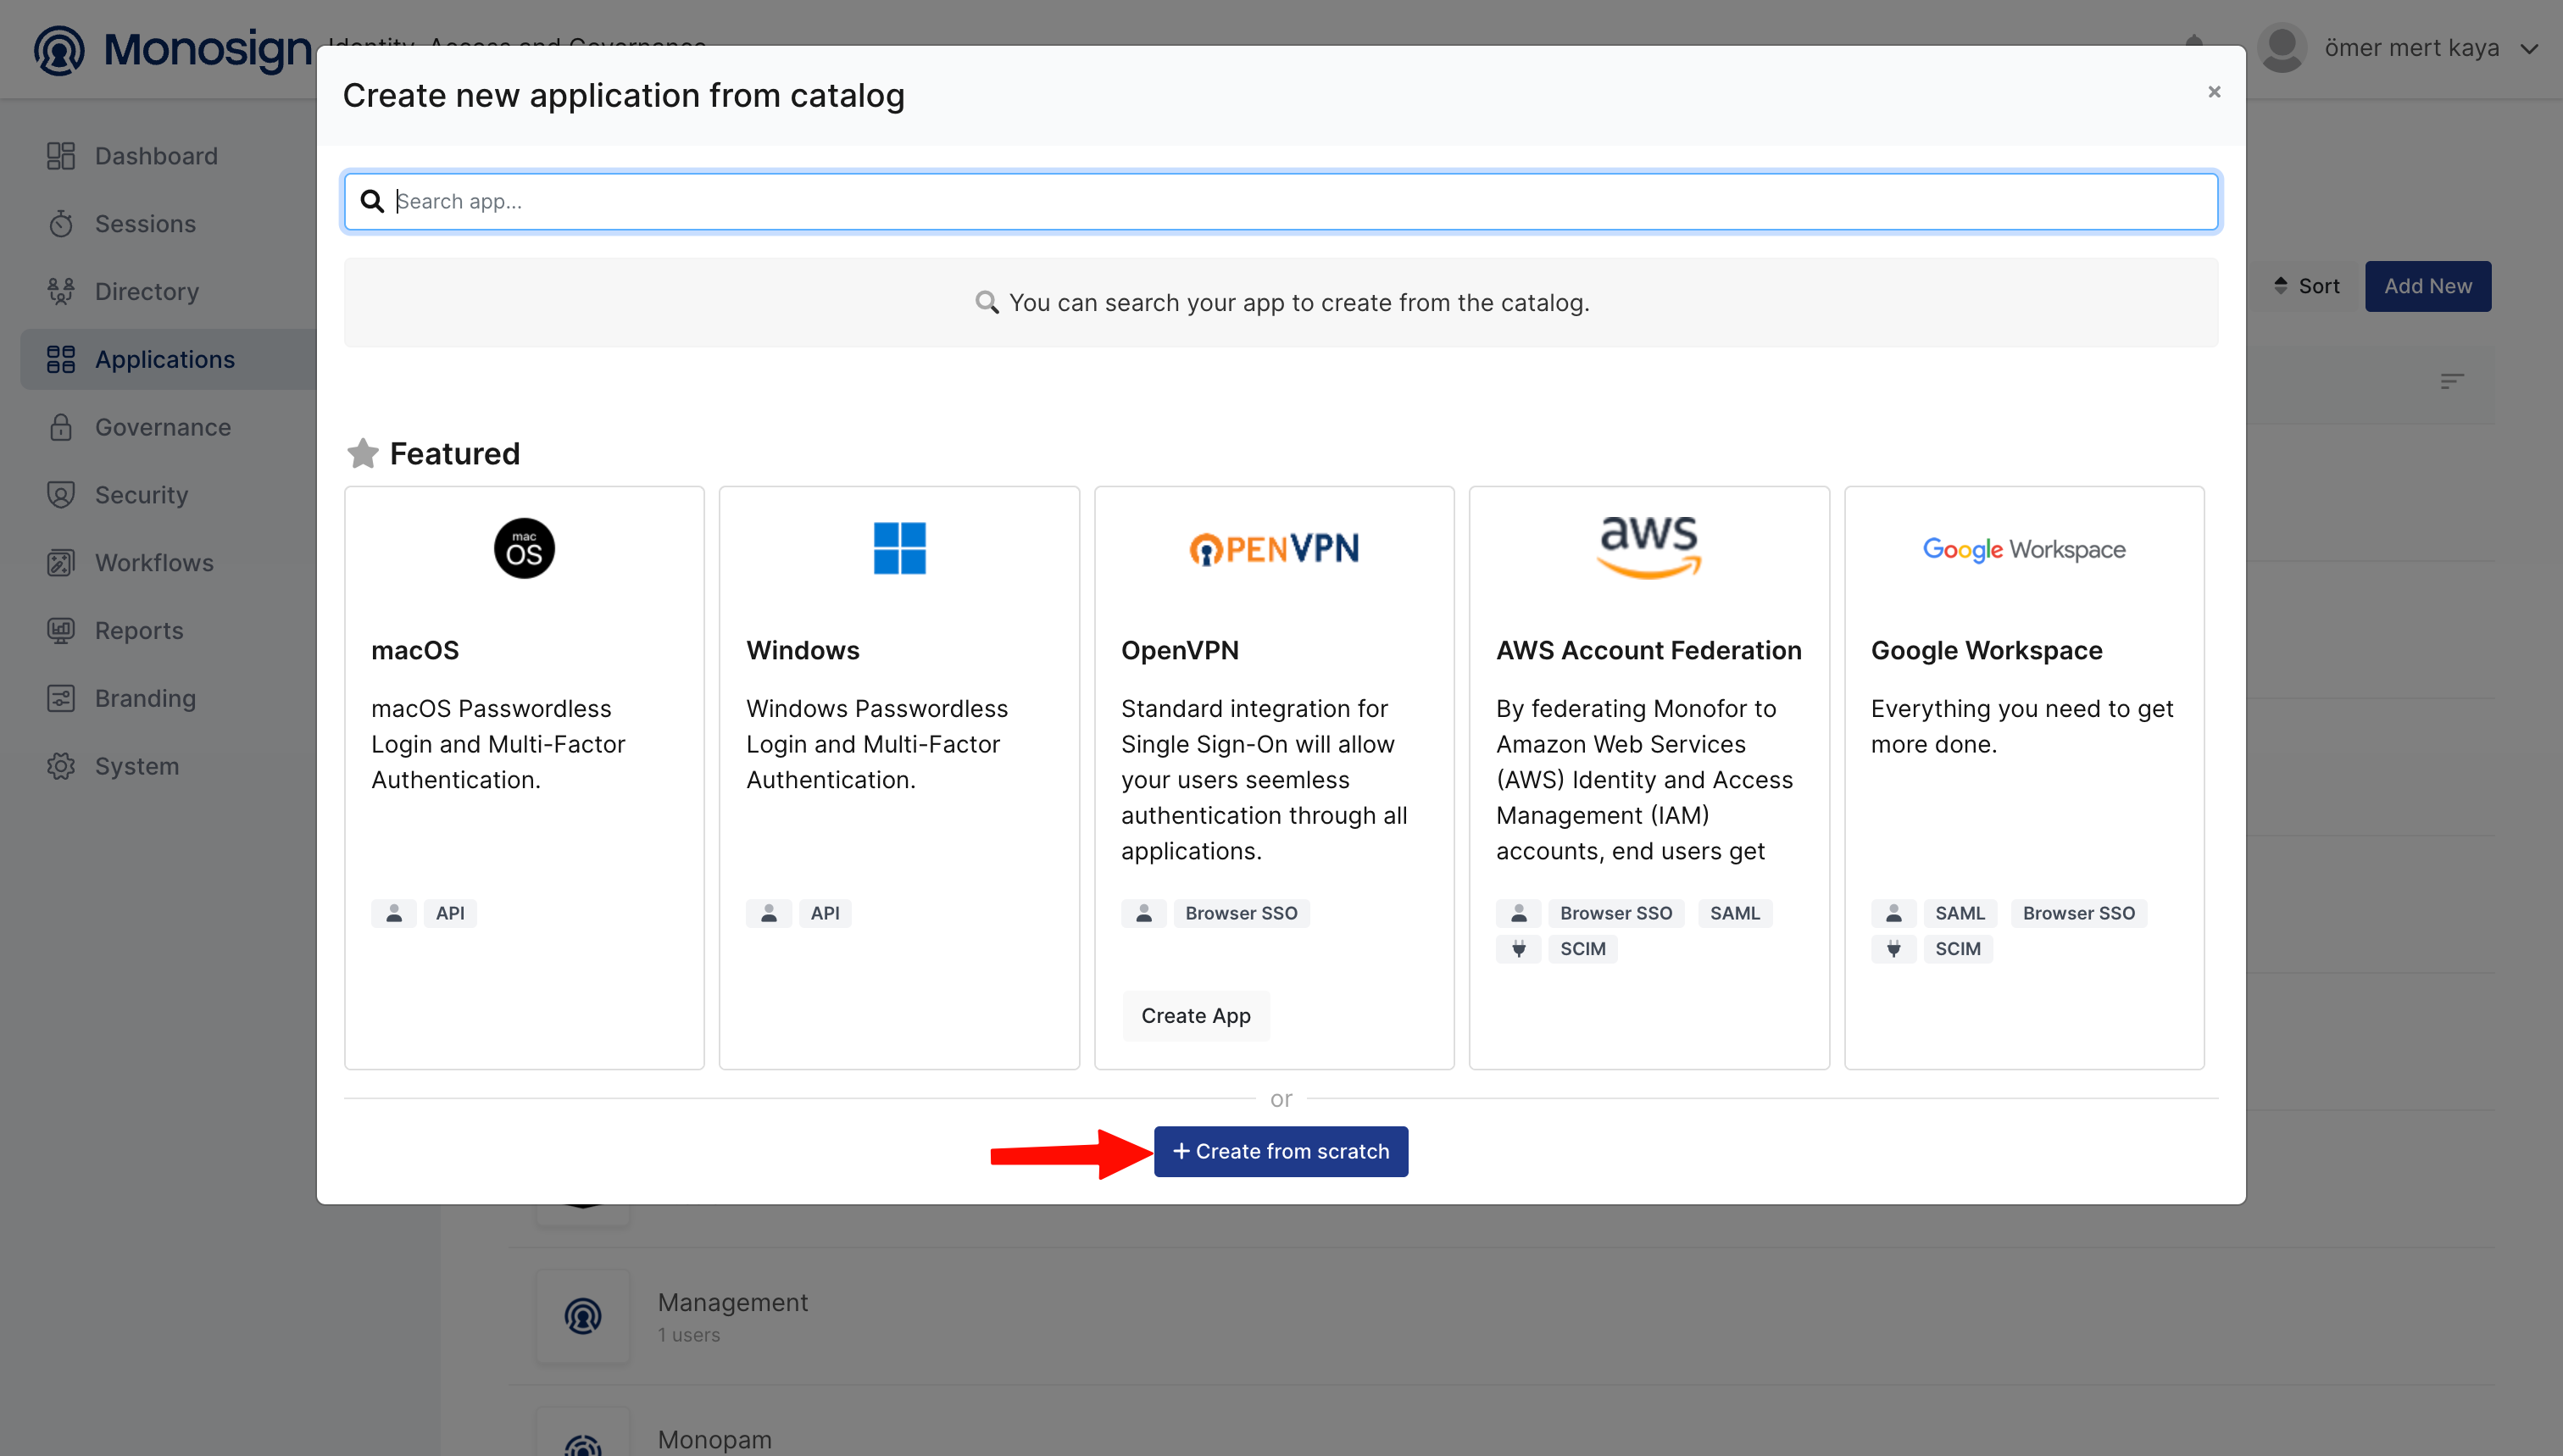The image size is (2563, 1456).
Task: Click the Branding sliders icon
Action: coord(61,699)
